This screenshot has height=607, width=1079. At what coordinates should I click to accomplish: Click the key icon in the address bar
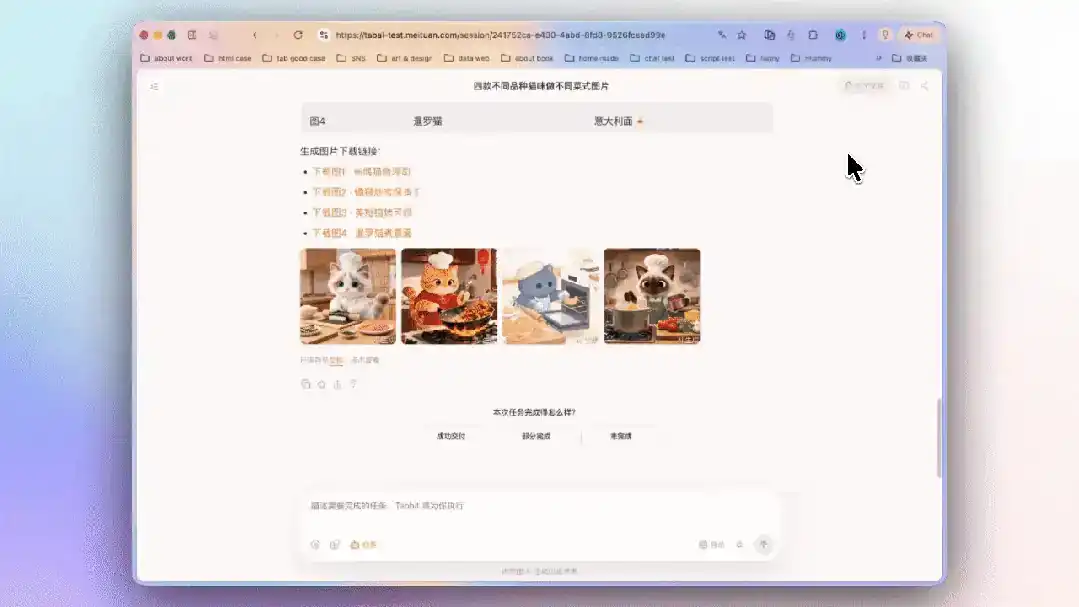click(722, 35)
